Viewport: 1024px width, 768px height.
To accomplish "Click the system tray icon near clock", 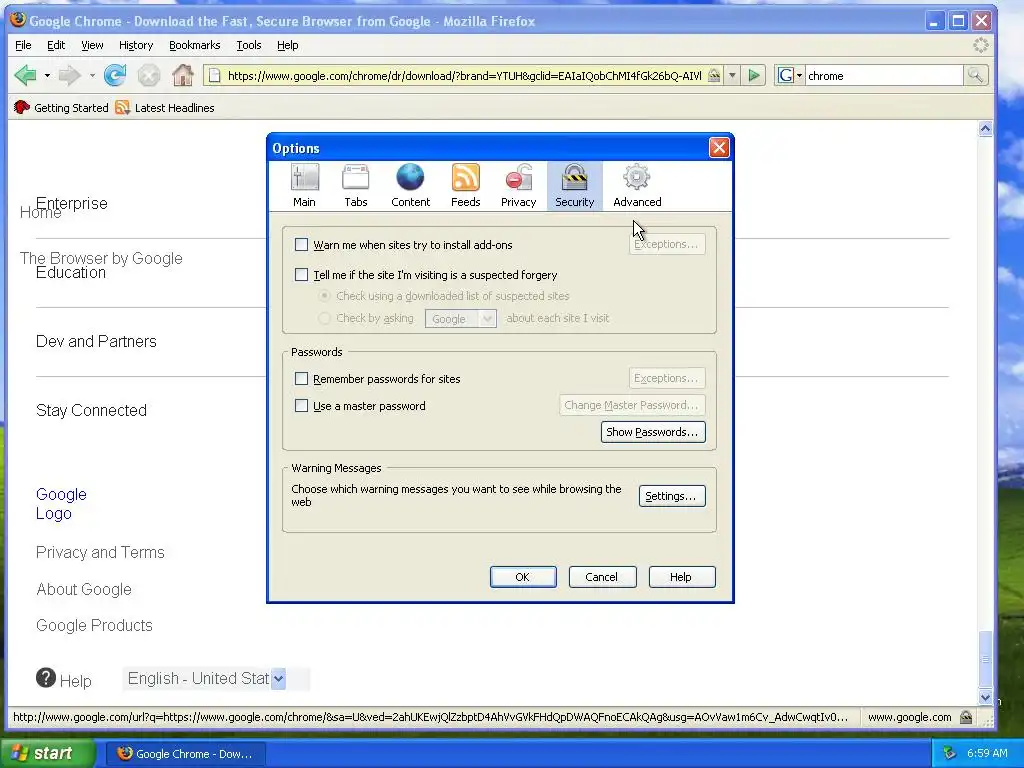I will click(x=950, y=753).
